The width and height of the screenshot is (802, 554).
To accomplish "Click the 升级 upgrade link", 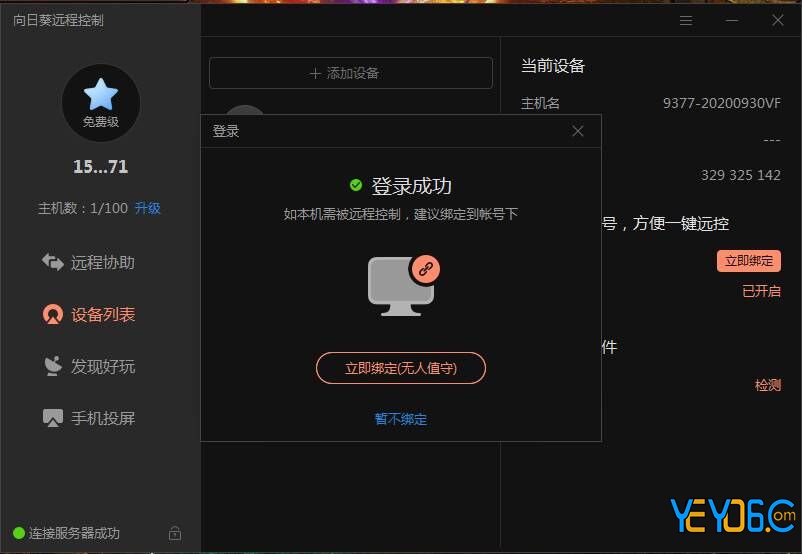I will point(147,208).
